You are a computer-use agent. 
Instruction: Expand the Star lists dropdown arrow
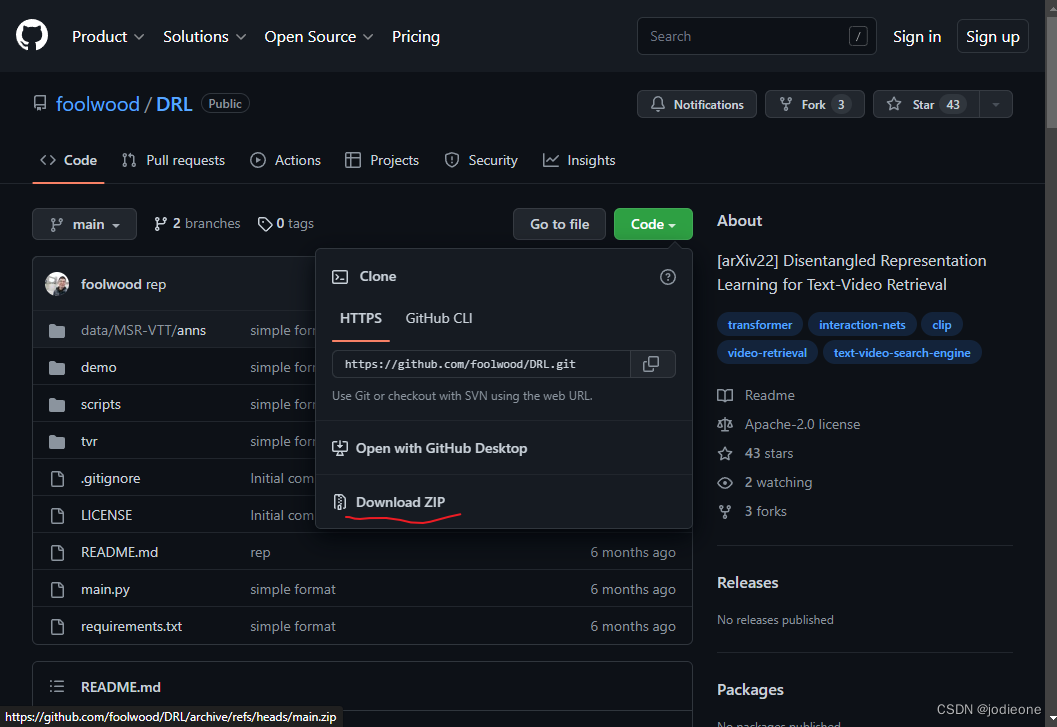996,104
